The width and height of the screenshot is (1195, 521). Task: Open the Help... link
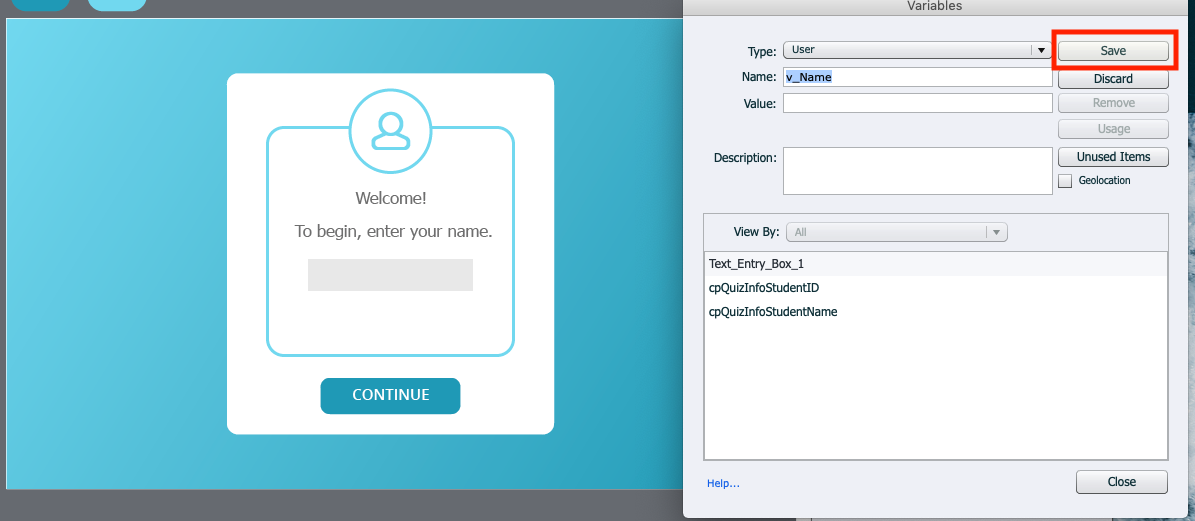tap(723, 484)
